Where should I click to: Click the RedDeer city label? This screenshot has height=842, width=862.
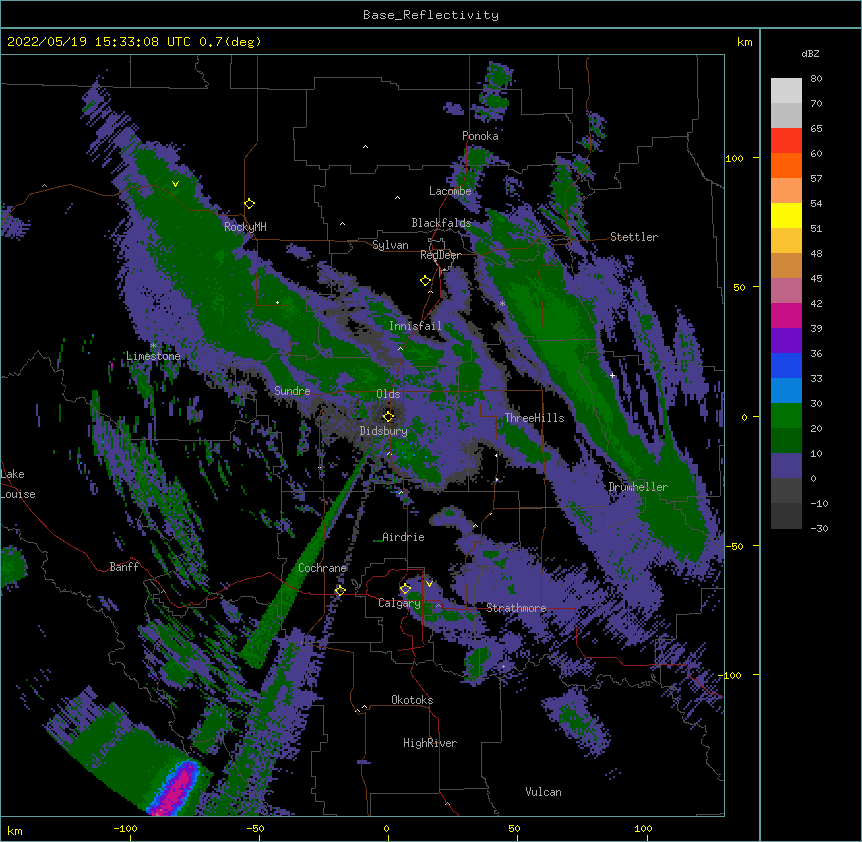tap(440, 255)
